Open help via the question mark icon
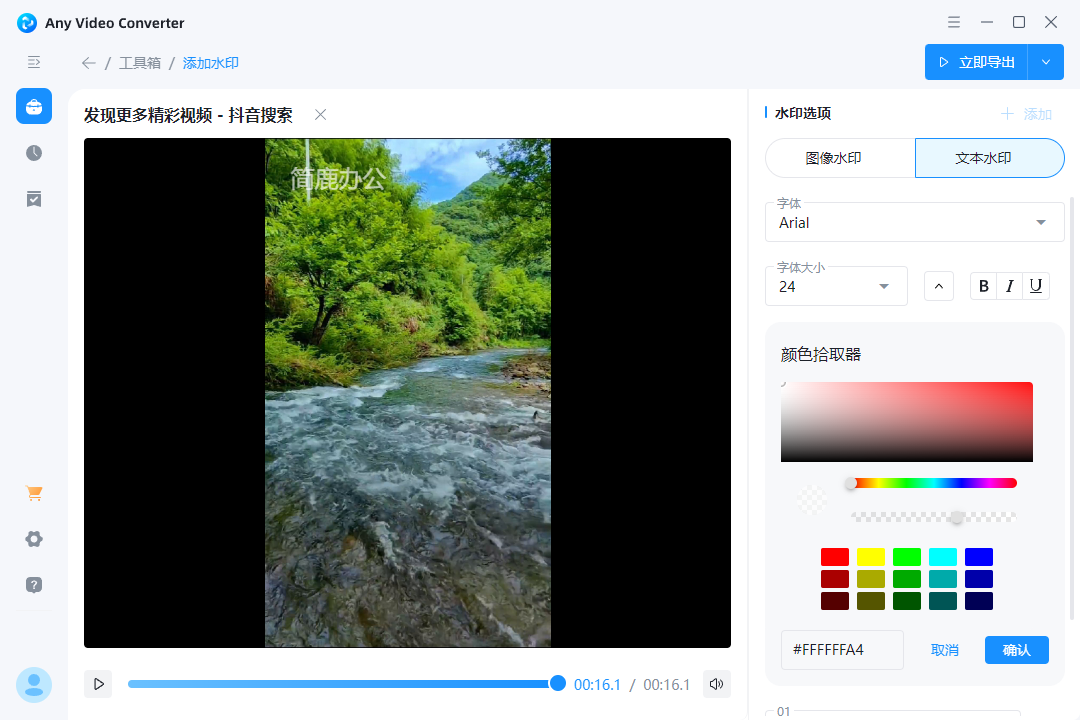This screenshot has width=1080, height=720. click(33, 585)
